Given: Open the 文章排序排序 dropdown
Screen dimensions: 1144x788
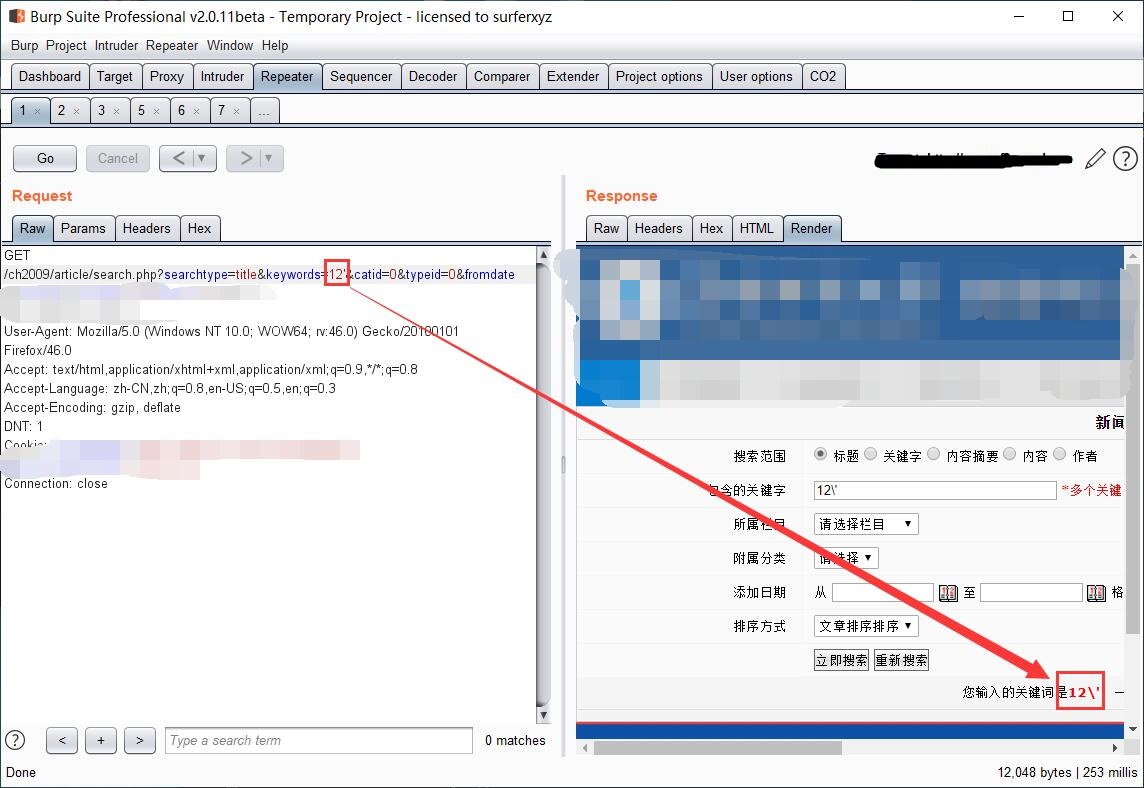Looking at the screenshot, I should pyautogui.click(x=866, y=626).
